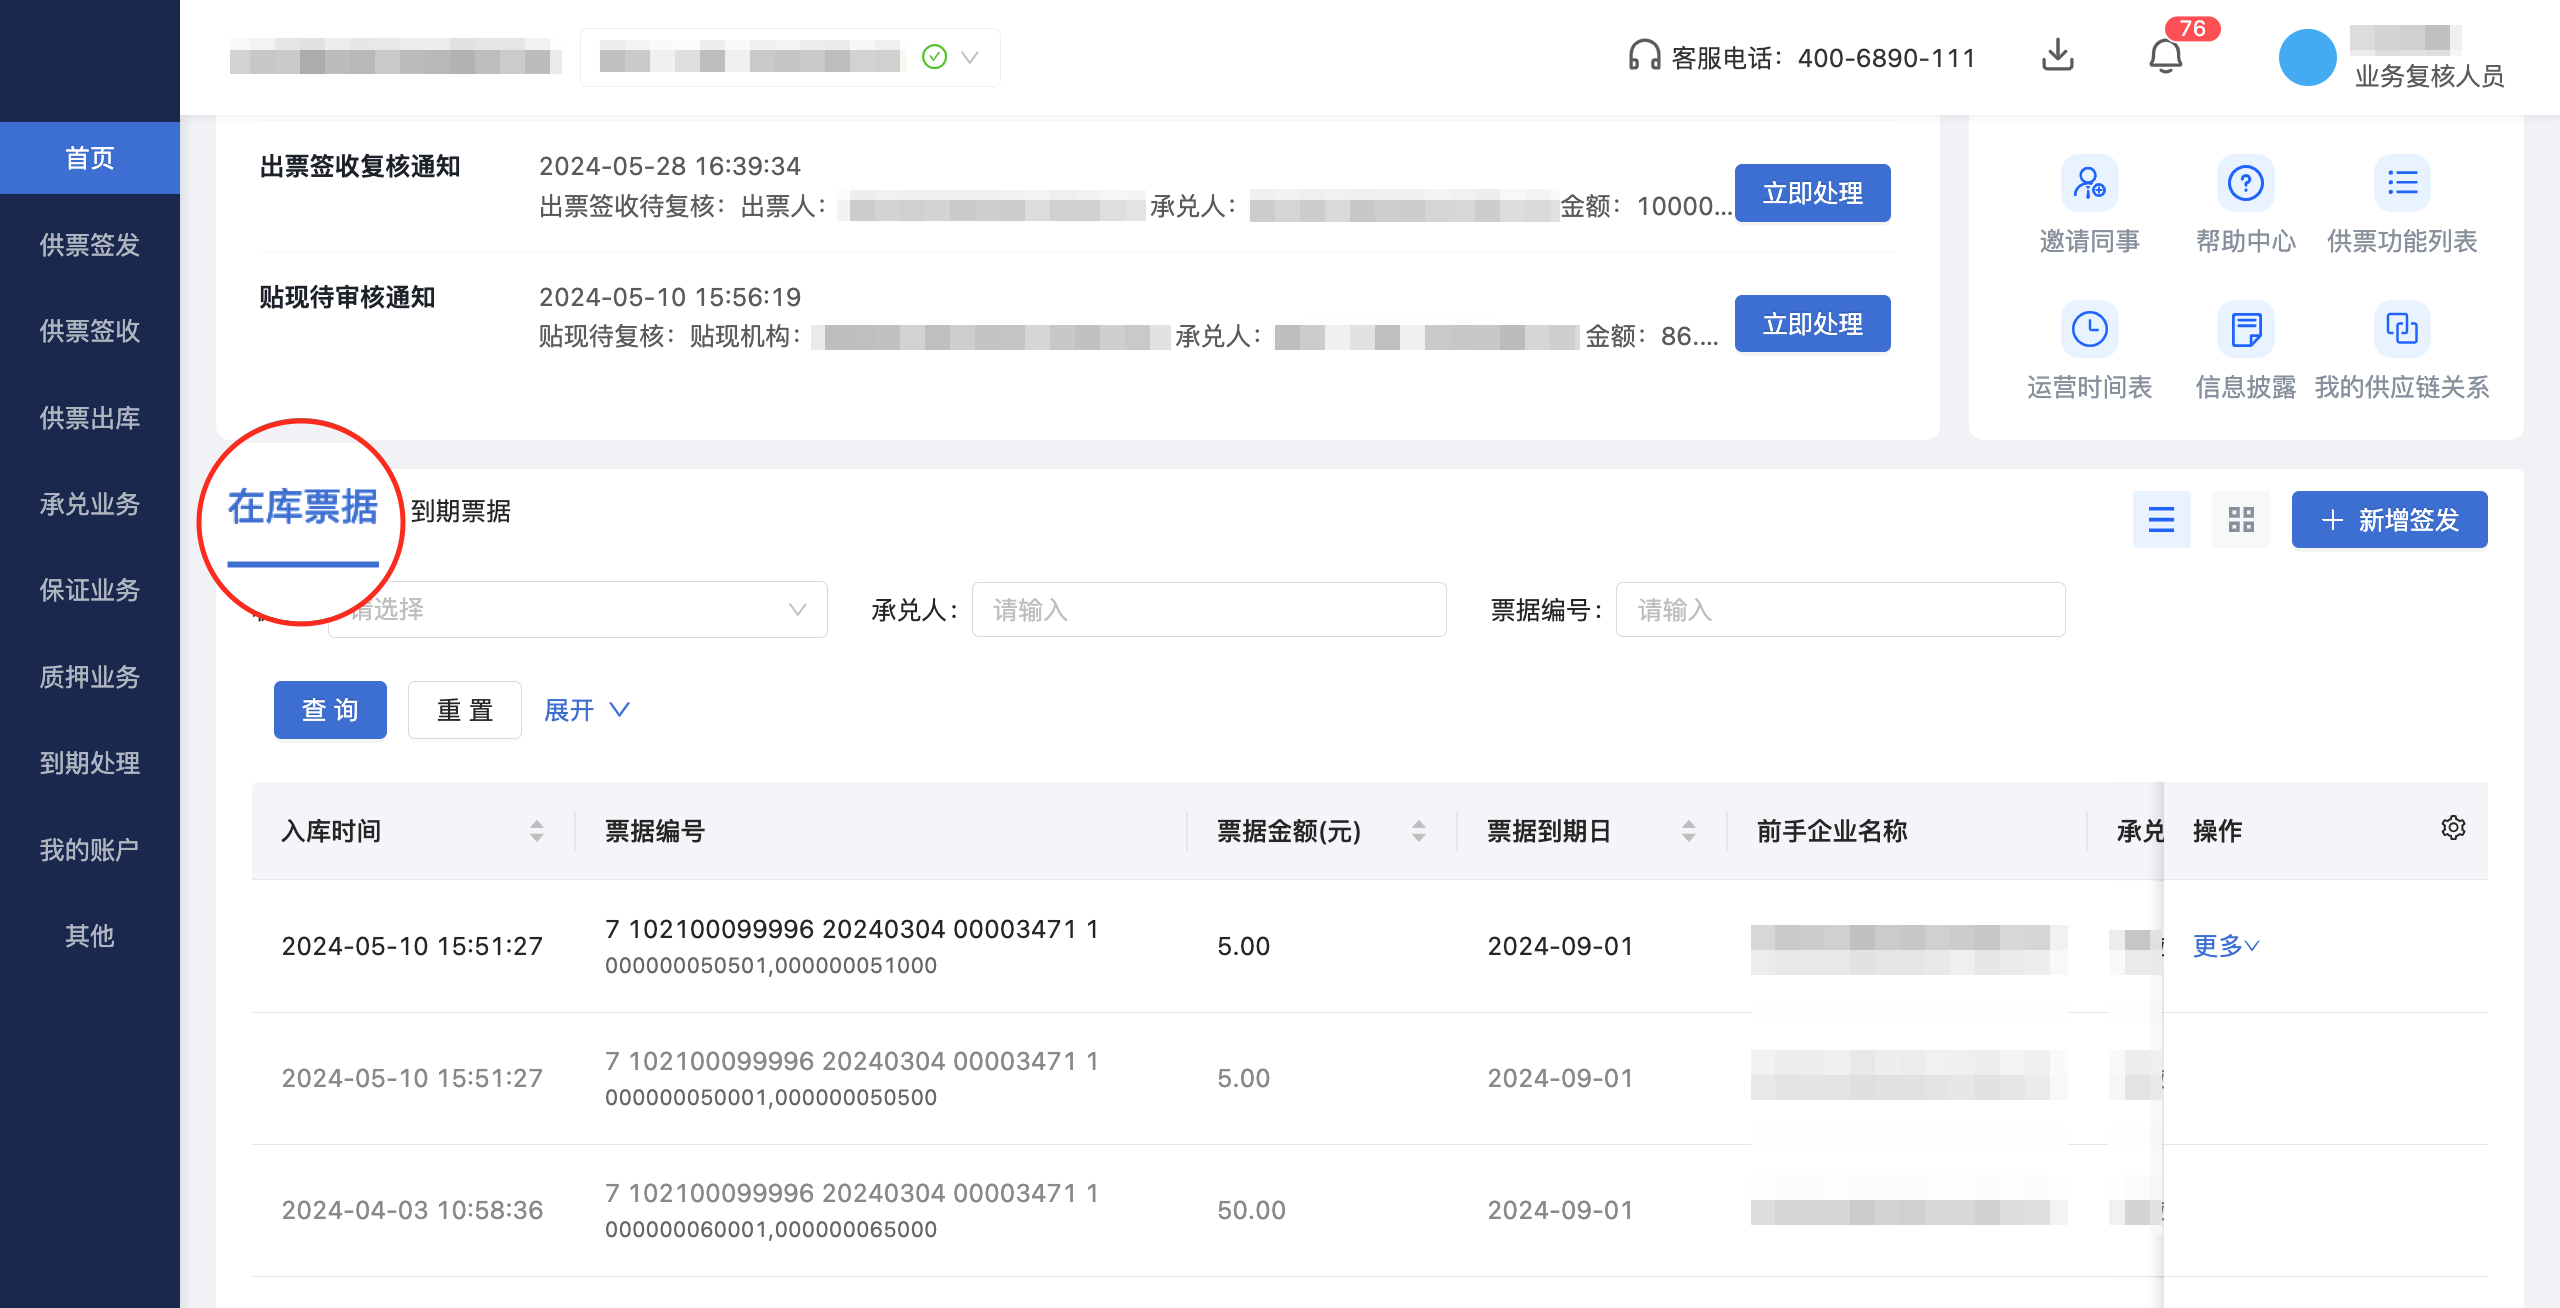Toggle the 票据金额 column sort order

1418,830
